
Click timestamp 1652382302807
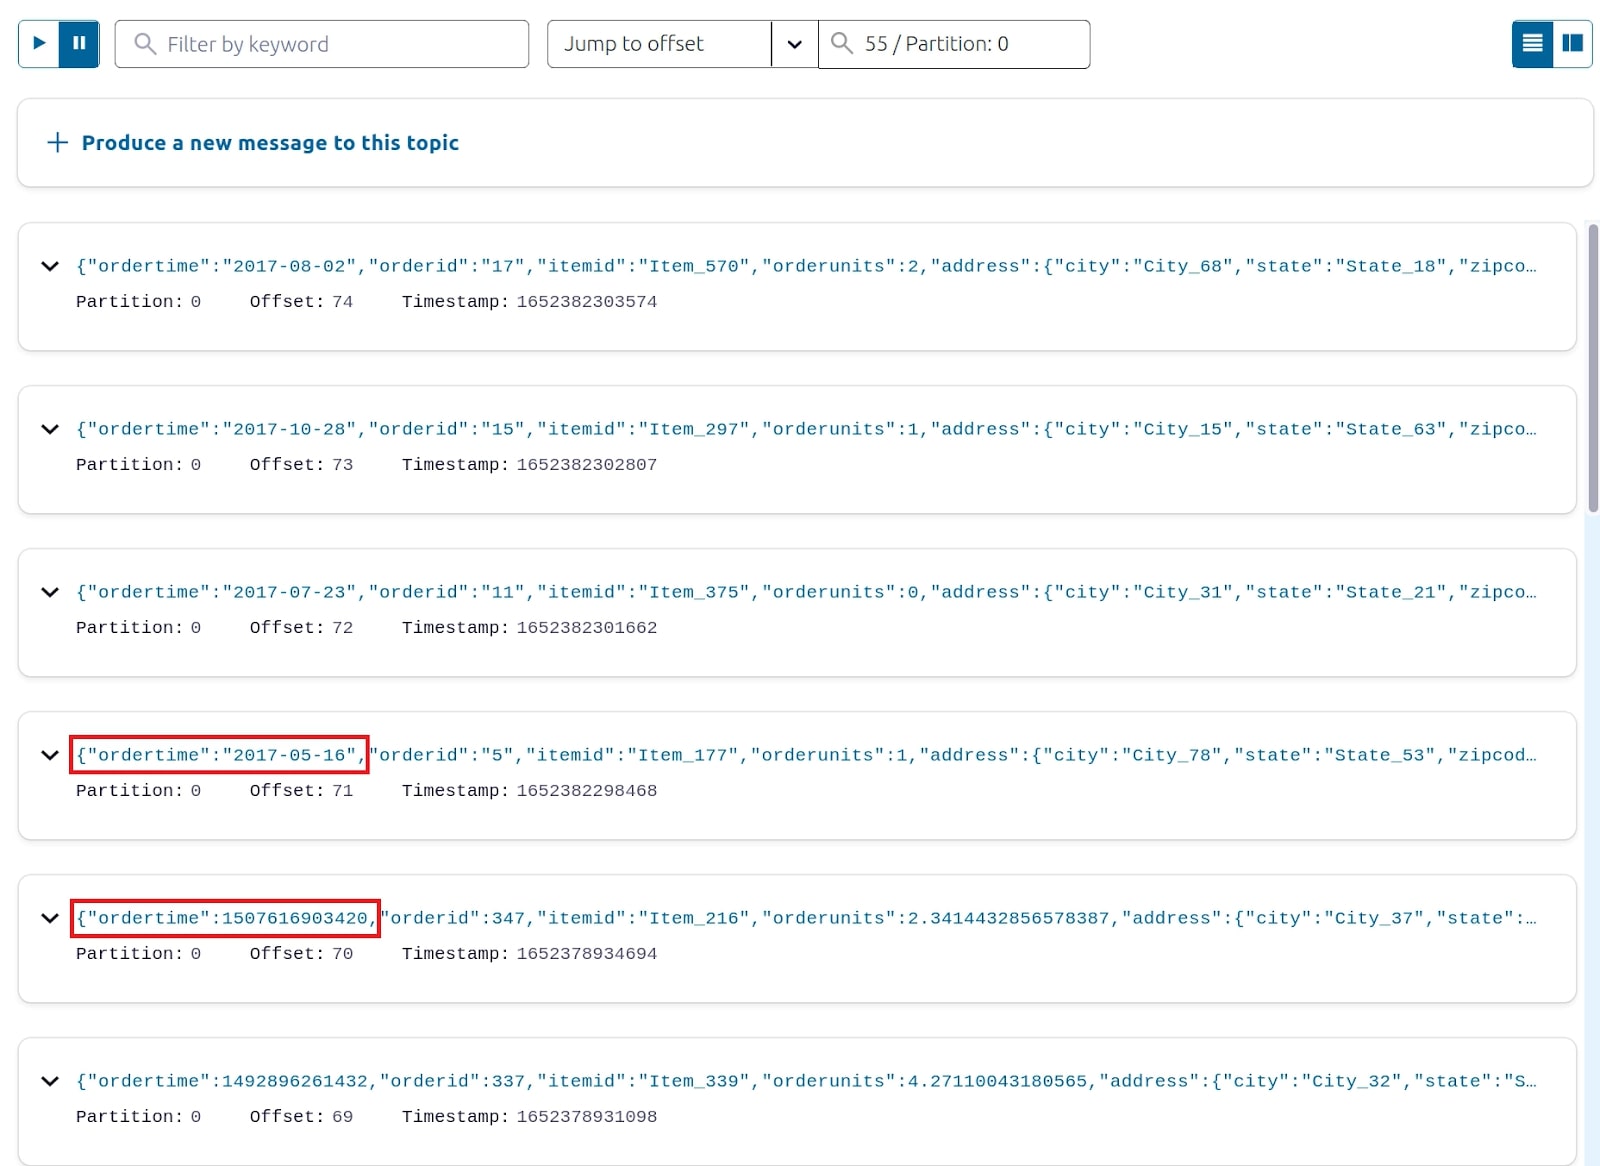[587, 465]
